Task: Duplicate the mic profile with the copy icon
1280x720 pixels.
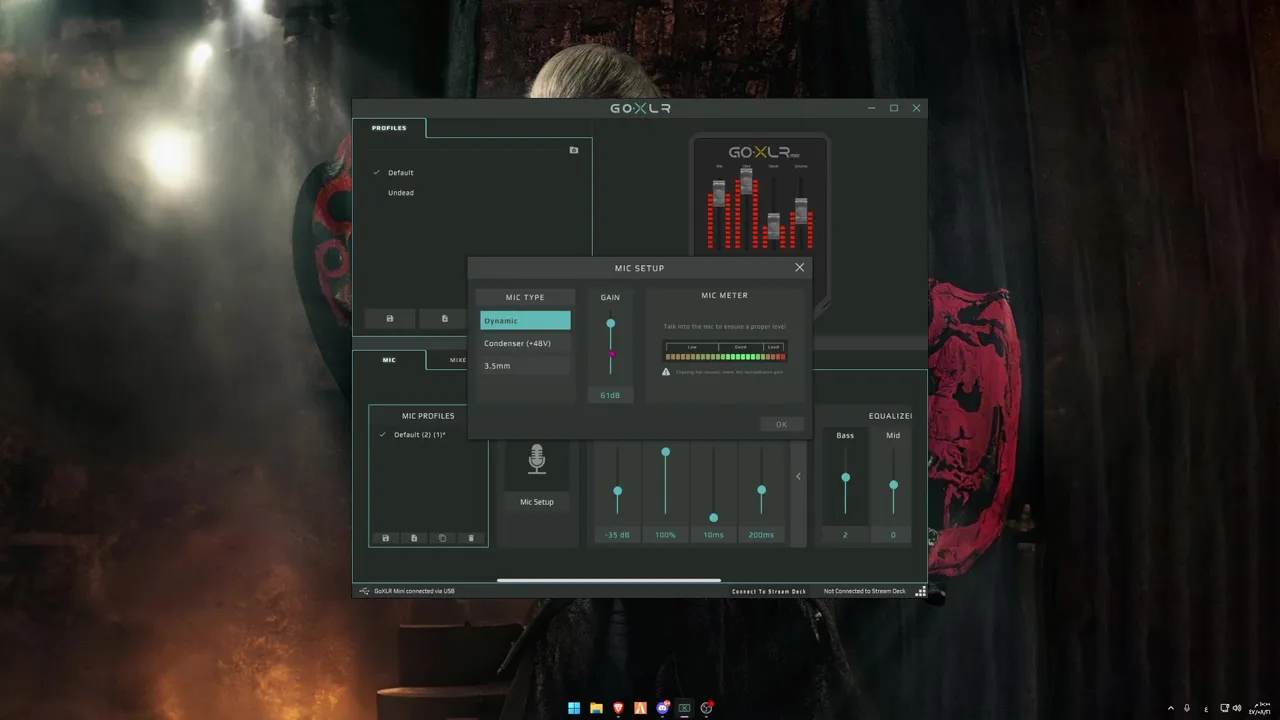Action: tap(443, 538)
